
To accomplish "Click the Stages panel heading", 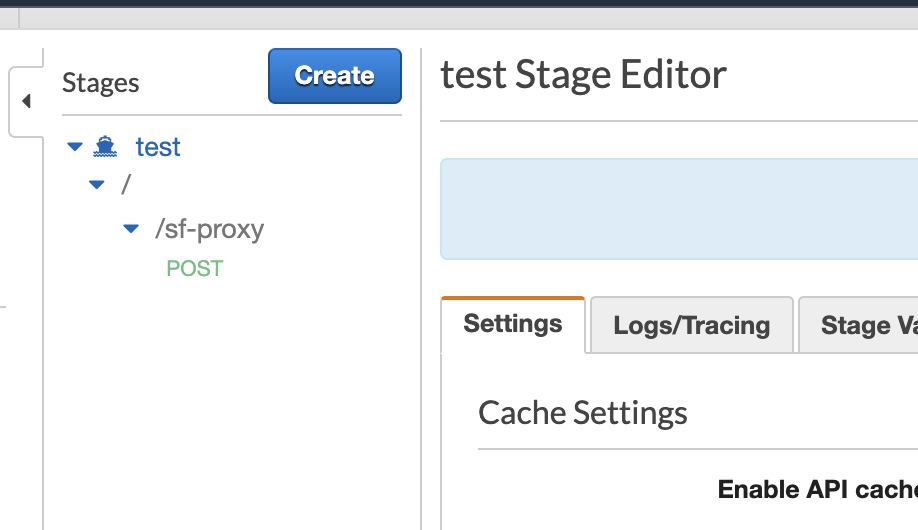I will point(101,83).
